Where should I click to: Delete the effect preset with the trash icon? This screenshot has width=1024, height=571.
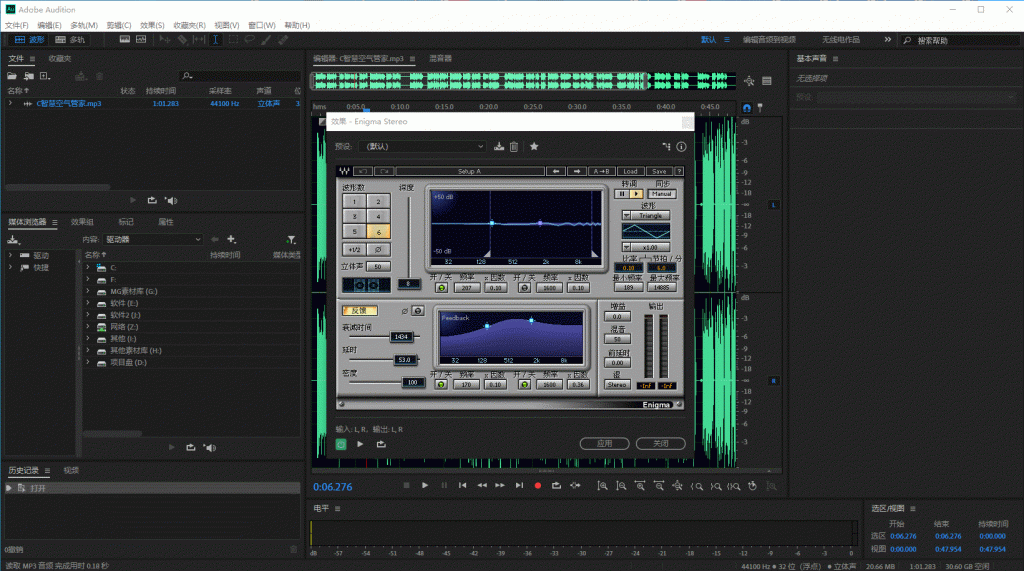tap(514, 146)
